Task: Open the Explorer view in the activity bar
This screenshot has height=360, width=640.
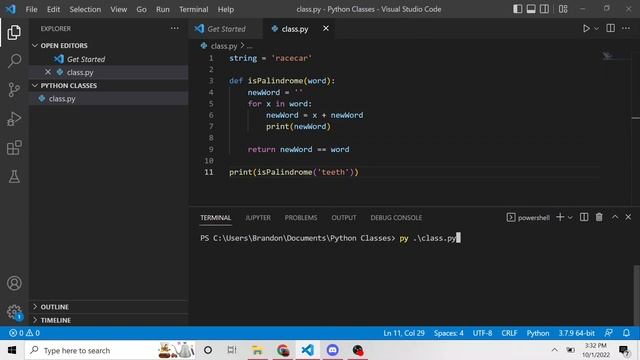Action: [x=14, y=32]
